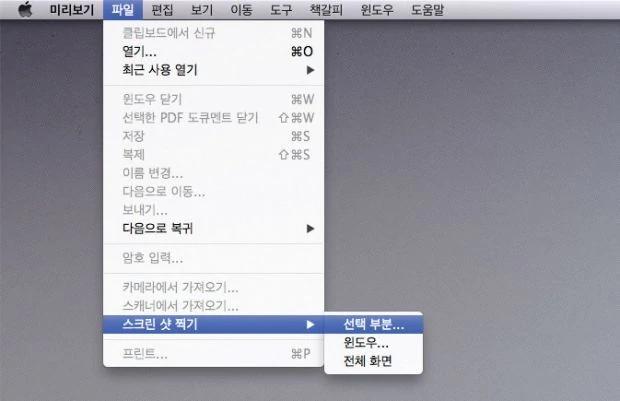Open the 책갈피 menu

pyautogui.click(x=326, y=9)
